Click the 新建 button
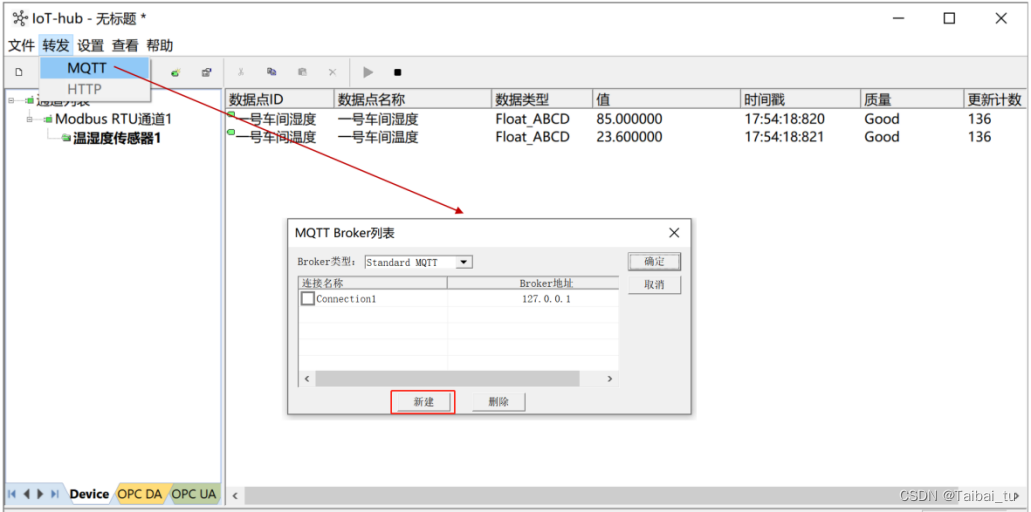This screenshot has width=1031, height=512. pyautogui.click(x=423, y=402)
